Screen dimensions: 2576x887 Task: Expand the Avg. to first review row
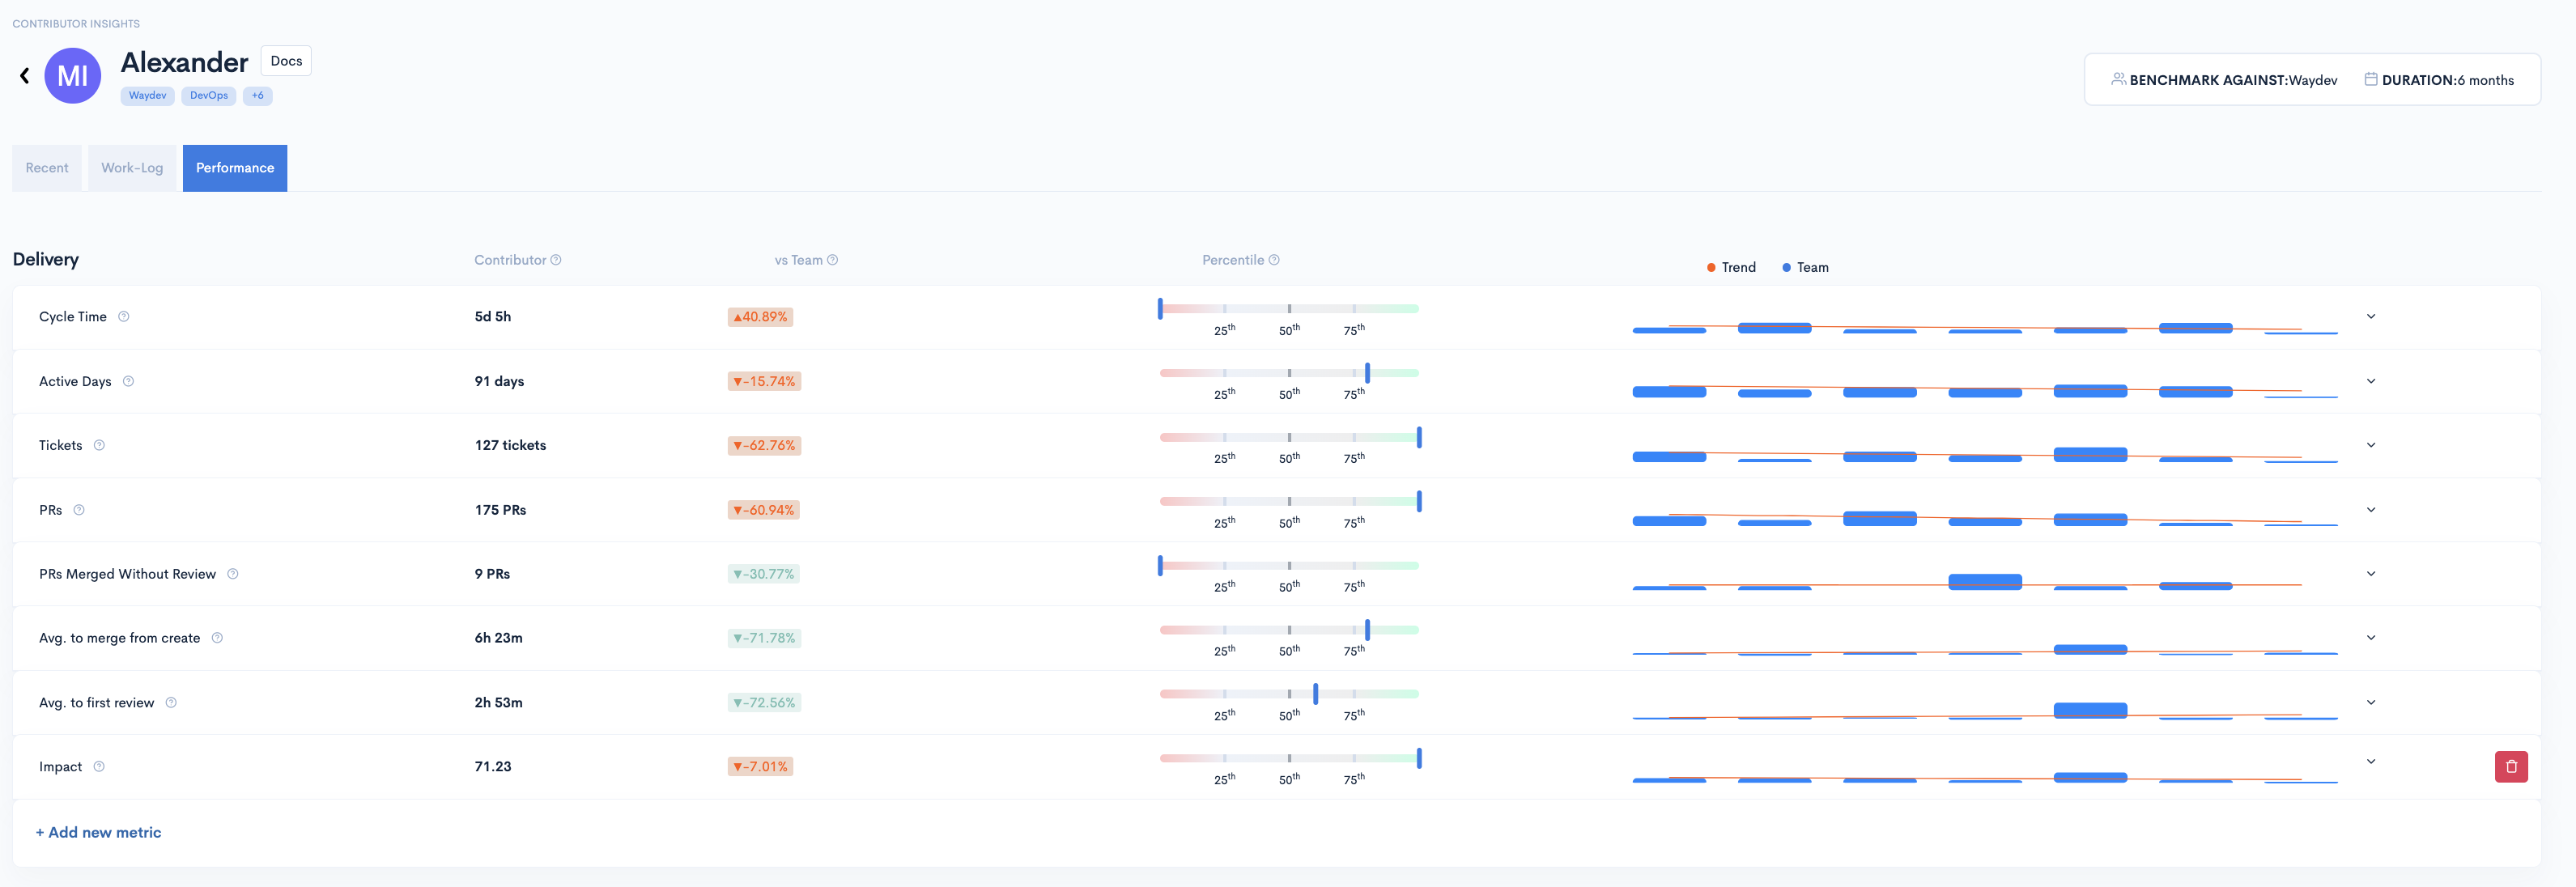pyautogui.click(x=2370, y=702)
